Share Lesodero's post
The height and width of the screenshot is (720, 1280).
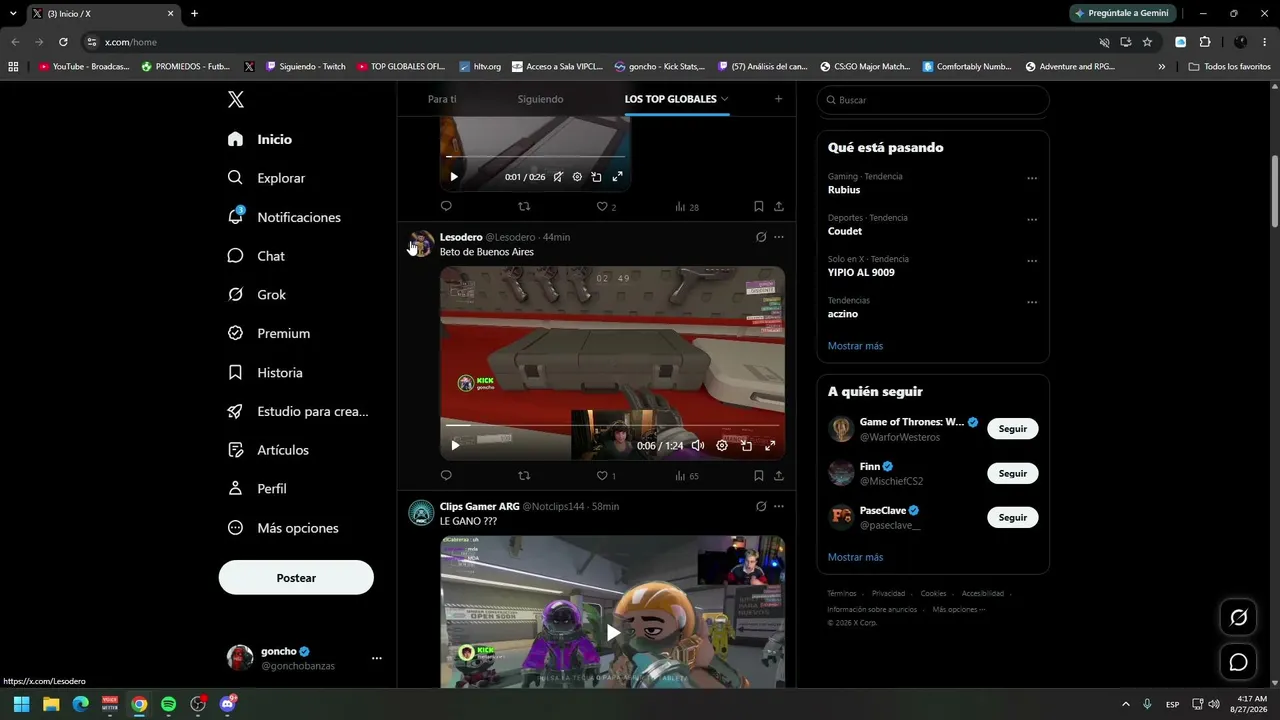click(x=779, y=476)
